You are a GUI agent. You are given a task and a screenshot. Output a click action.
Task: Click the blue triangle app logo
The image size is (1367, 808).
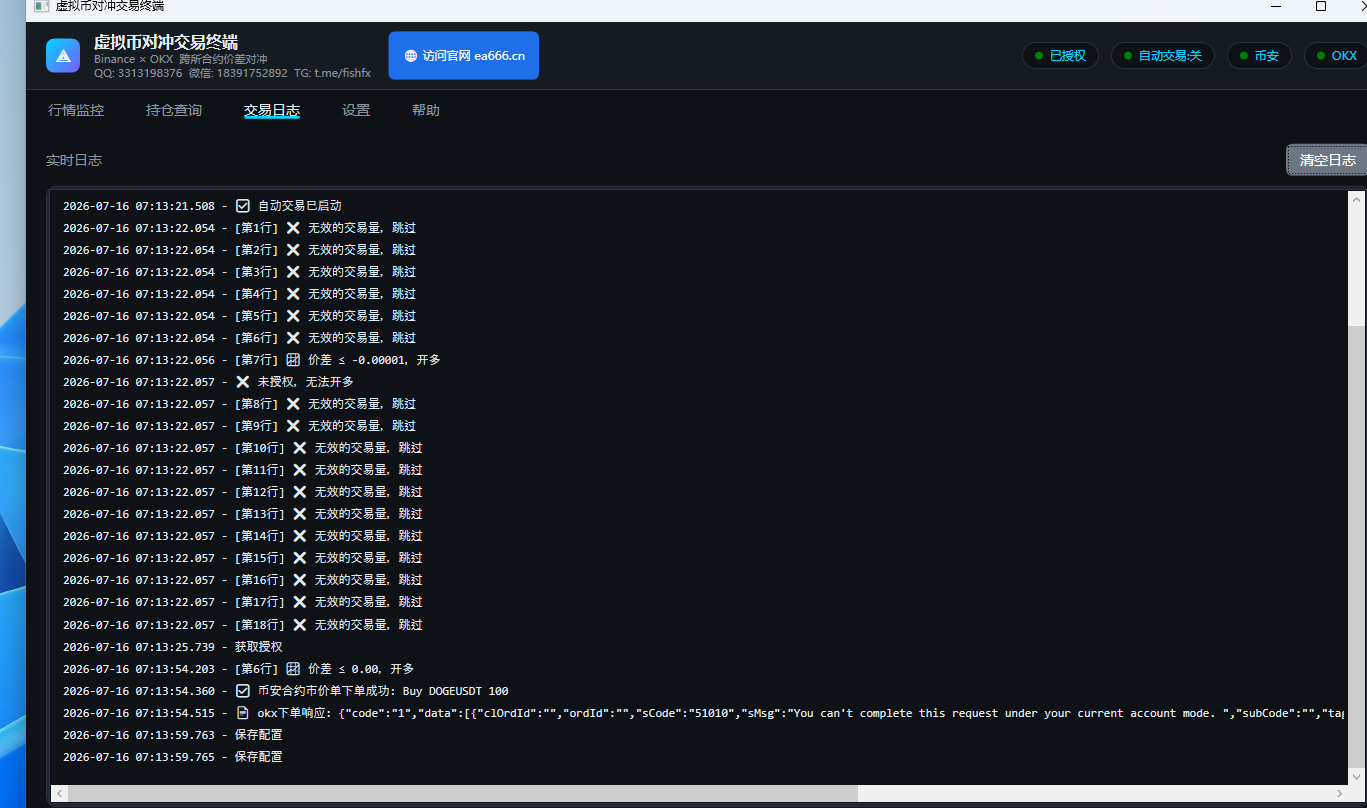click(x=63, y=56)
